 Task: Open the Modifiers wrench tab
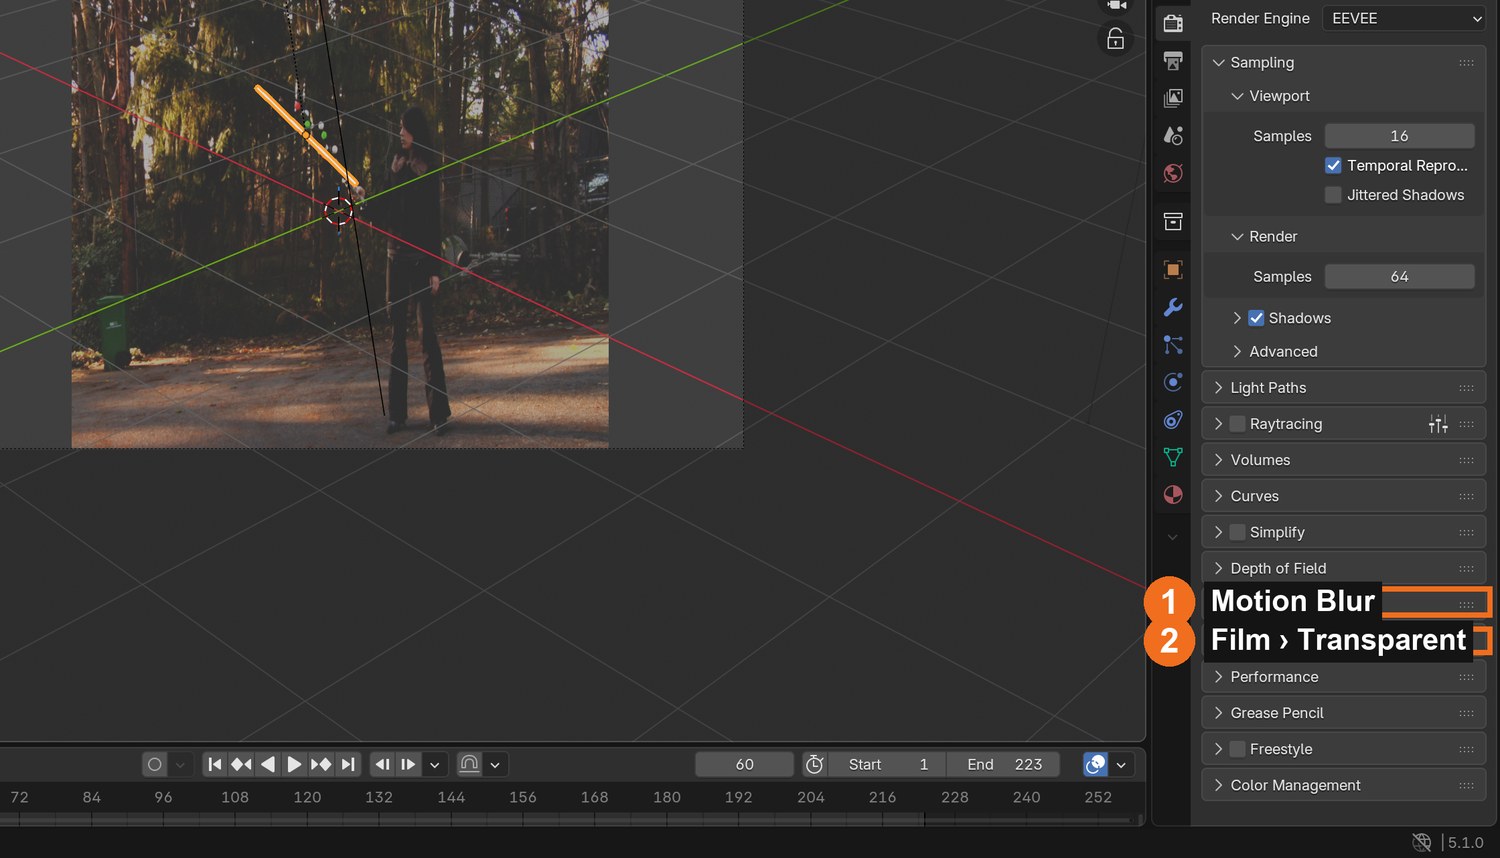[x=1173, y=307]
